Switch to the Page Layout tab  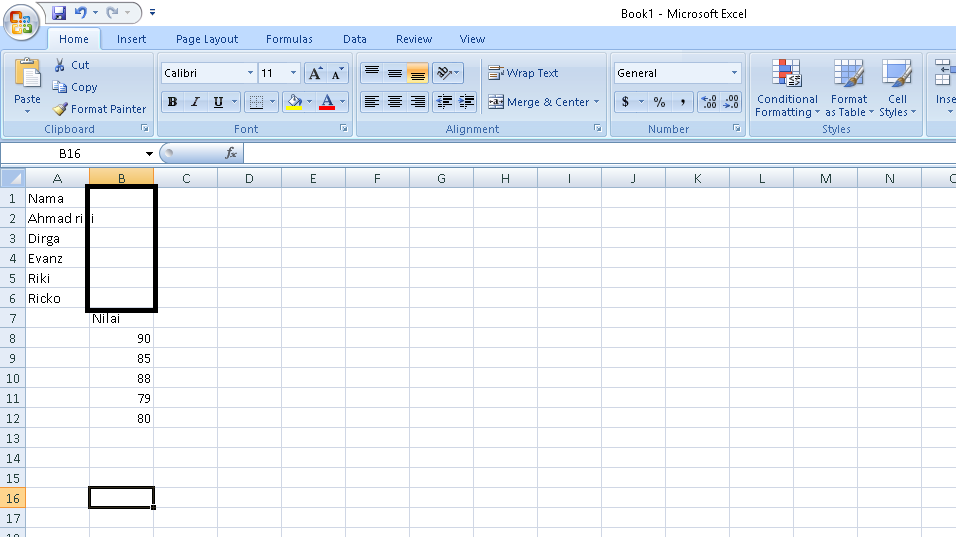tap(207, 39)
